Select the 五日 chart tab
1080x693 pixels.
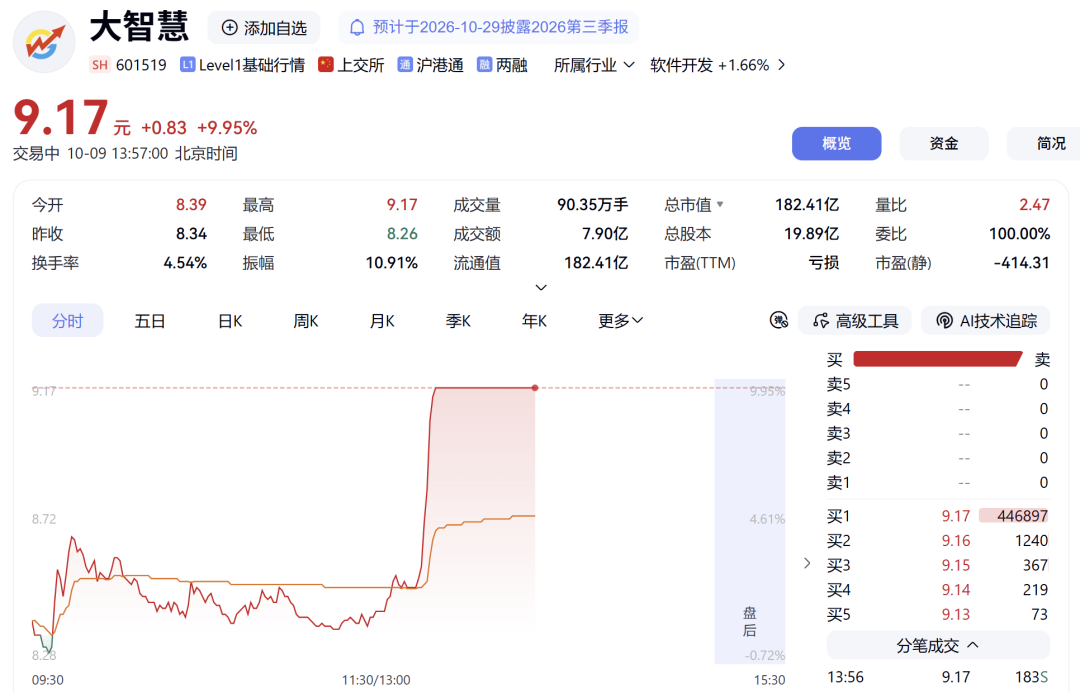(149, 321)
